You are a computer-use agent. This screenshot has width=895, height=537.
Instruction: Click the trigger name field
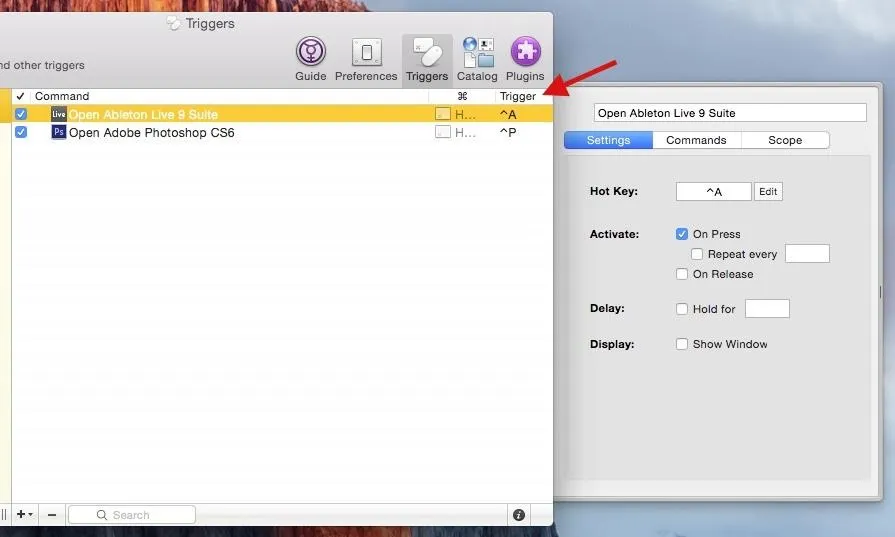(730, 112)
